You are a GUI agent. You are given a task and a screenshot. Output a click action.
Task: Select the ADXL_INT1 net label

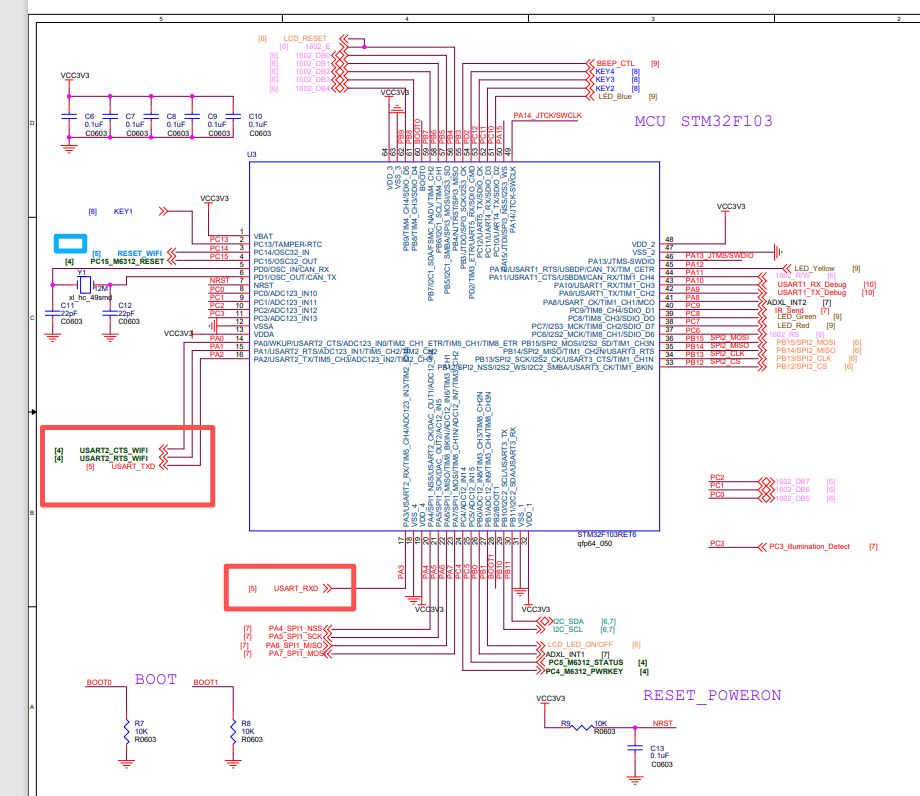[565, 654]
